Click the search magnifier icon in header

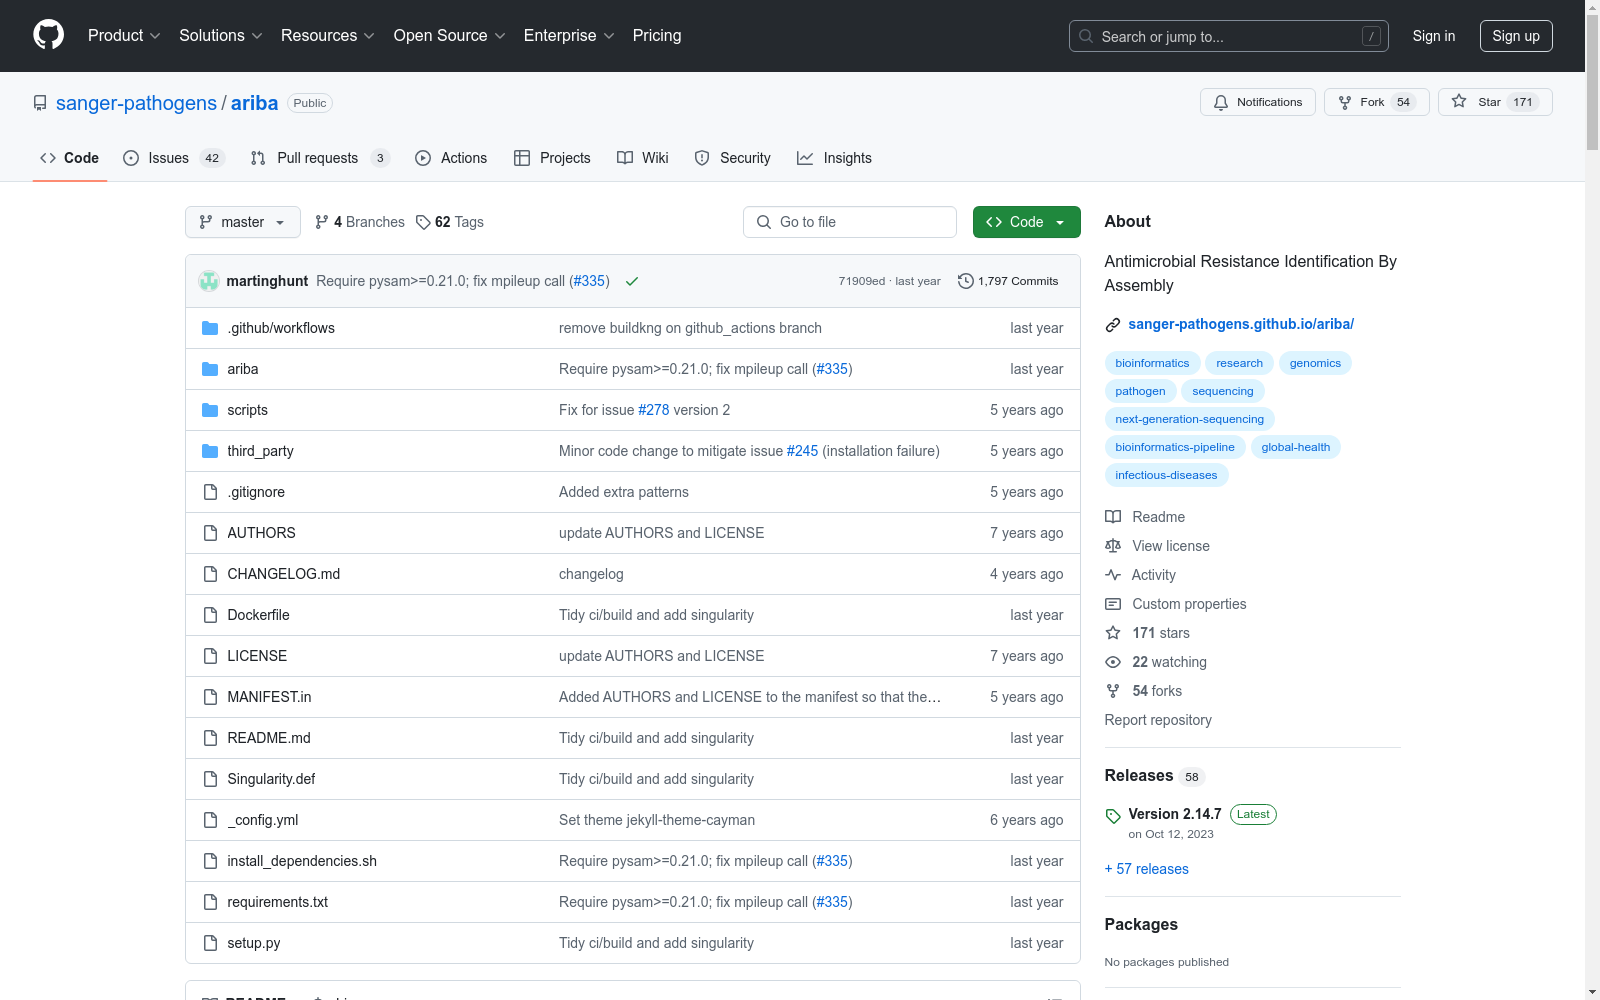1086,36
